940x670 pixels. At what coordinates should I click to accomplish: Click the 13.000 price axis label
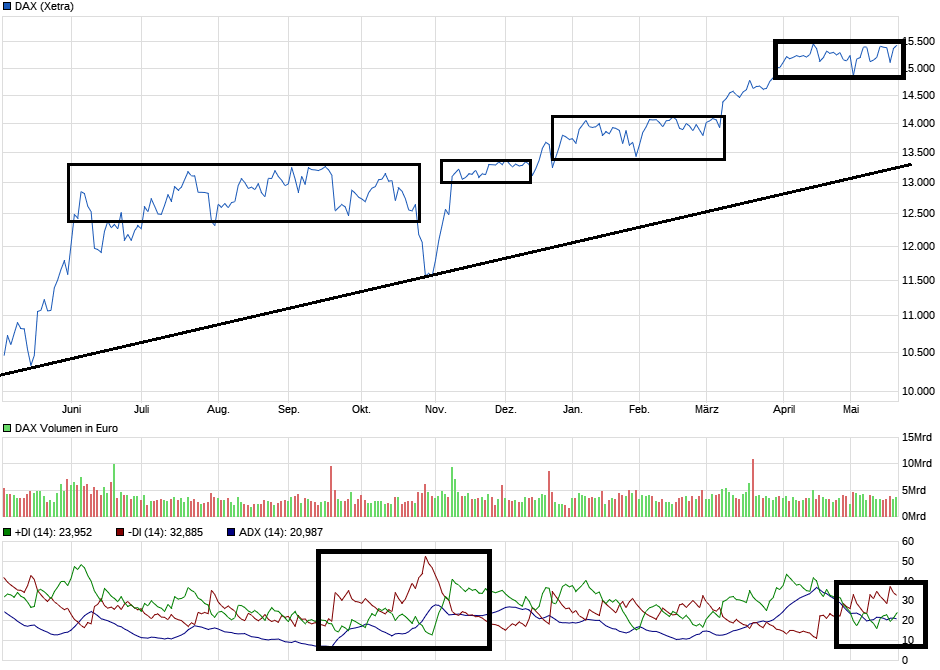[x=918, y=182]
